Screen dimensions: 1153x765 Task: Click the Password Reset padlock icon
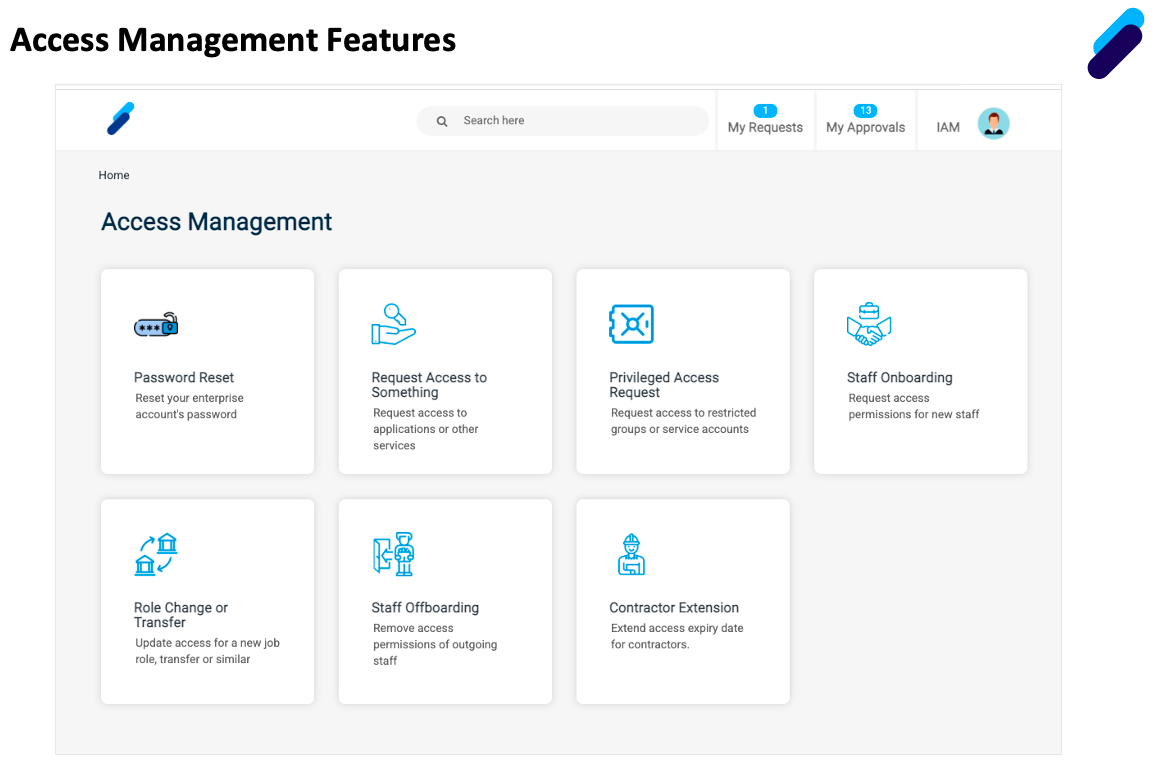point(155,324)
